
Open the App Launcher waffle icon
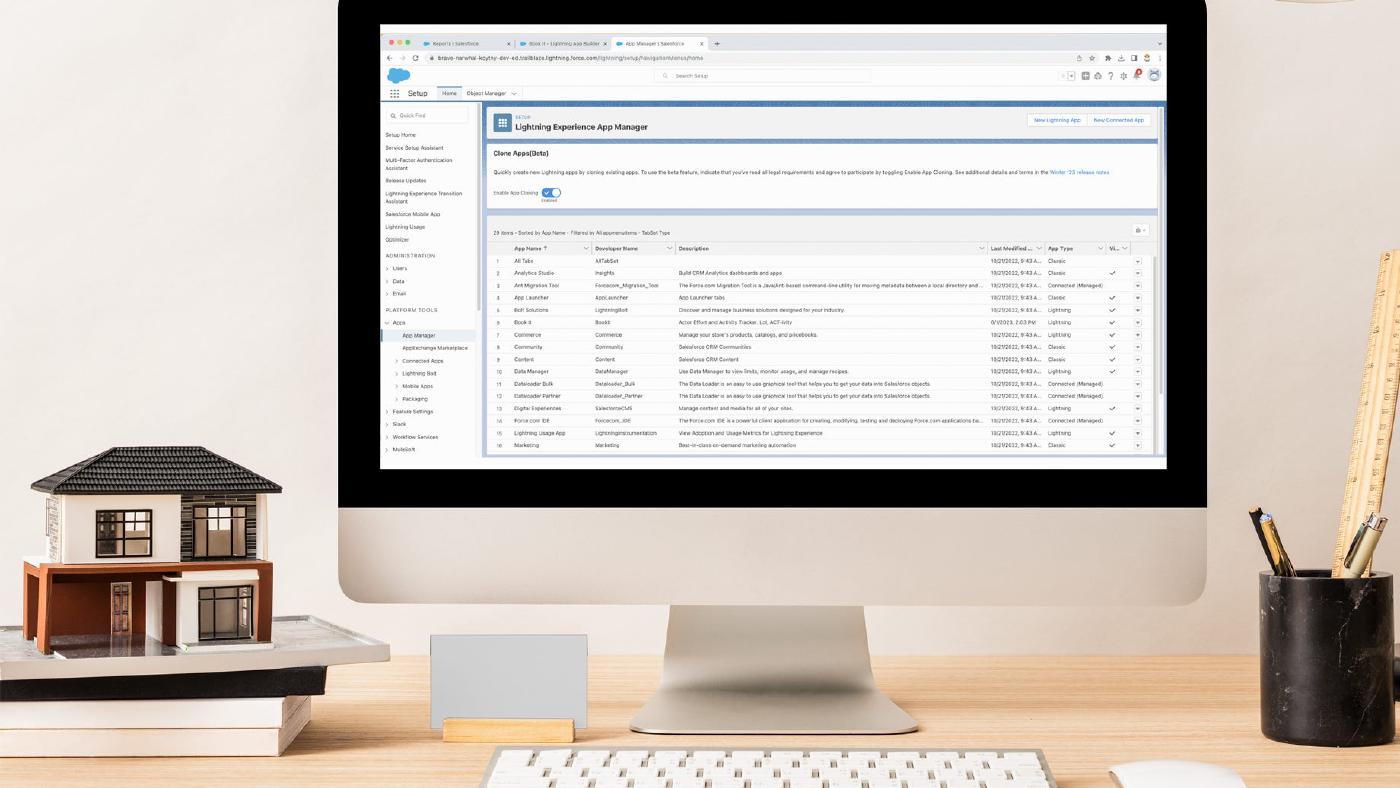point(394,92)
